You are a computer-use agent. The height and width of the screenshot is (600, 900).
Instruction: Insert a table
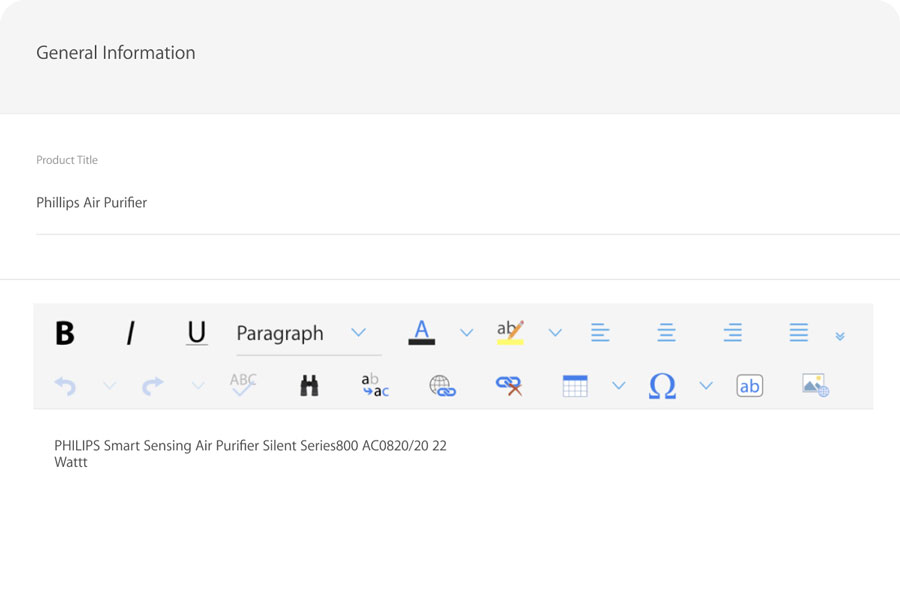pyautogui.click(x=575, y=386)
